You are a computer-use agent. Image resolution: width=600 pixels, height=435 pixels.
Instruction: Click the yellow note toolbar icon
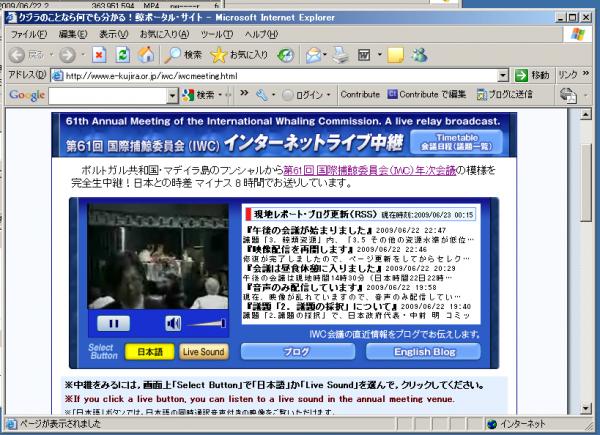pos(395,55)
